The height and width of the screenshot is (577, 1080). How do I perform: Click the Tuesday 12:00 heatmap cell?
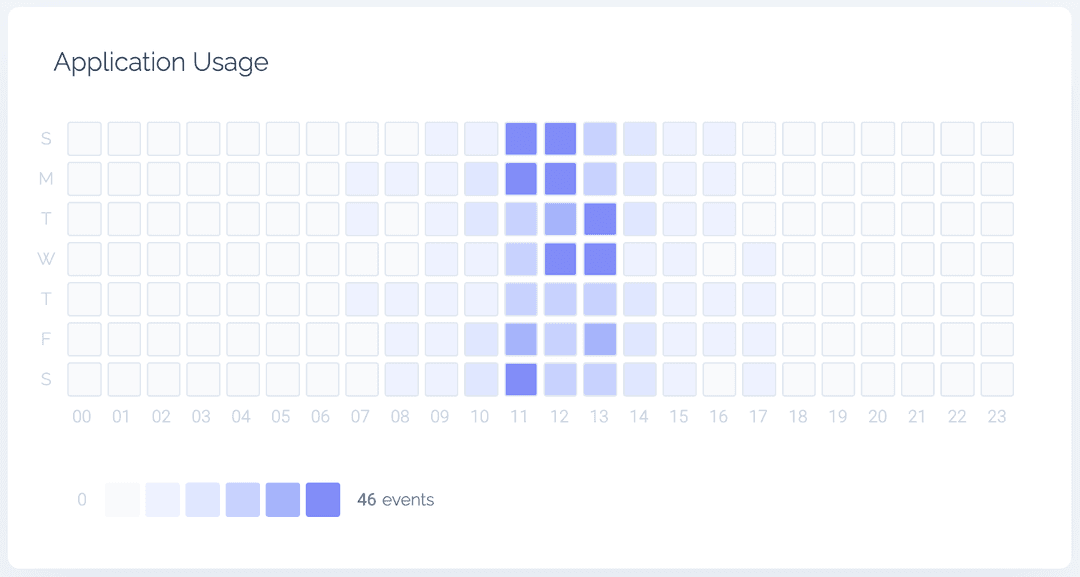point(561,219)
